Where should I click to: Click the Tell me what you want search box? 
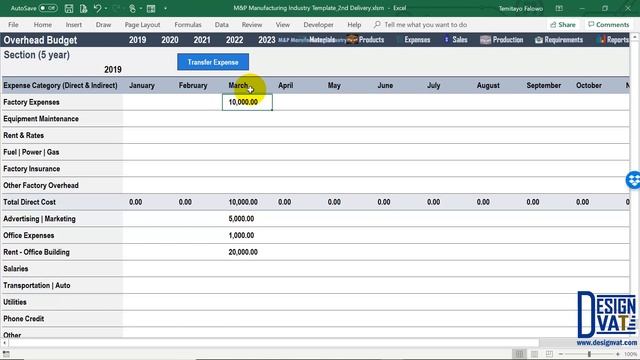click(x=420, y=24)
